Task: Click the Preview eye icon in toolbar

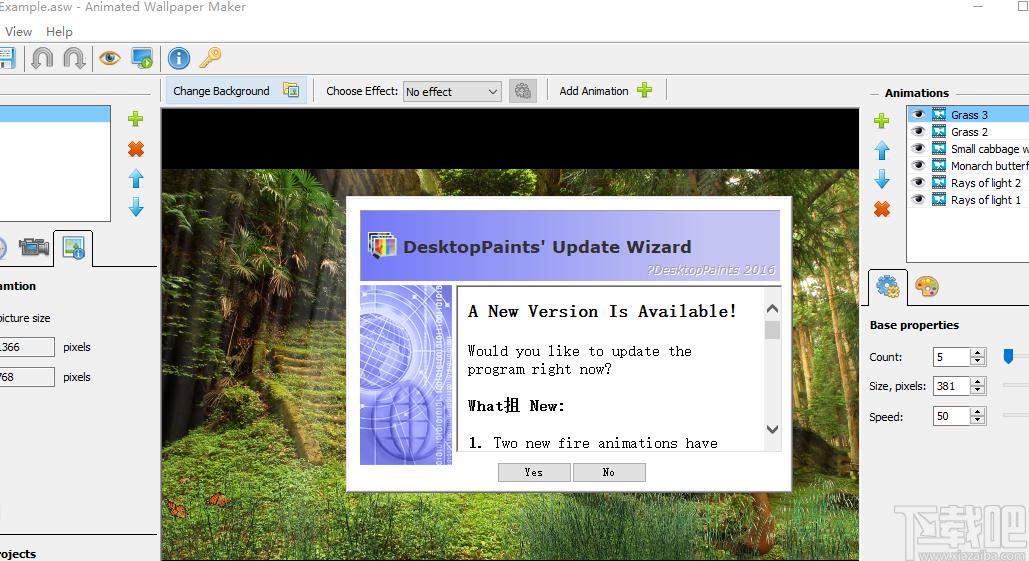Action: [110, 58]
